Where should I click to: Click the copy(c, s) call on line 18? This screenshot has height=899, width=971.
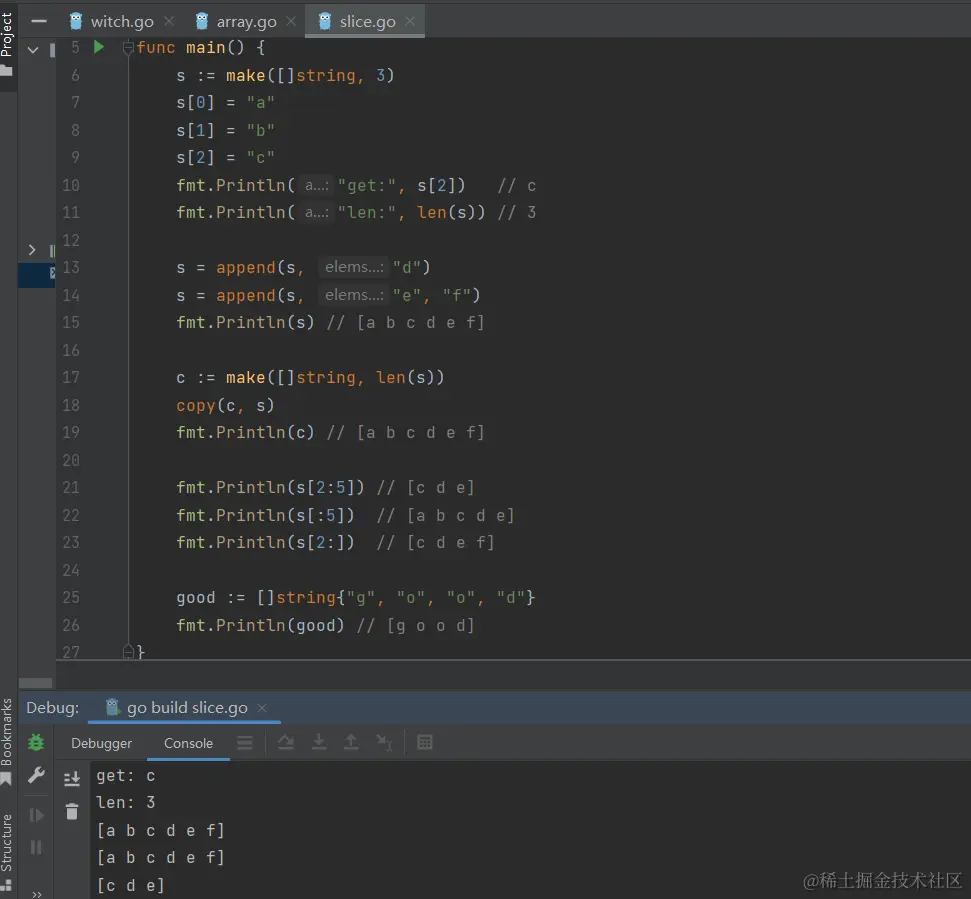click(x=225, y=406)
